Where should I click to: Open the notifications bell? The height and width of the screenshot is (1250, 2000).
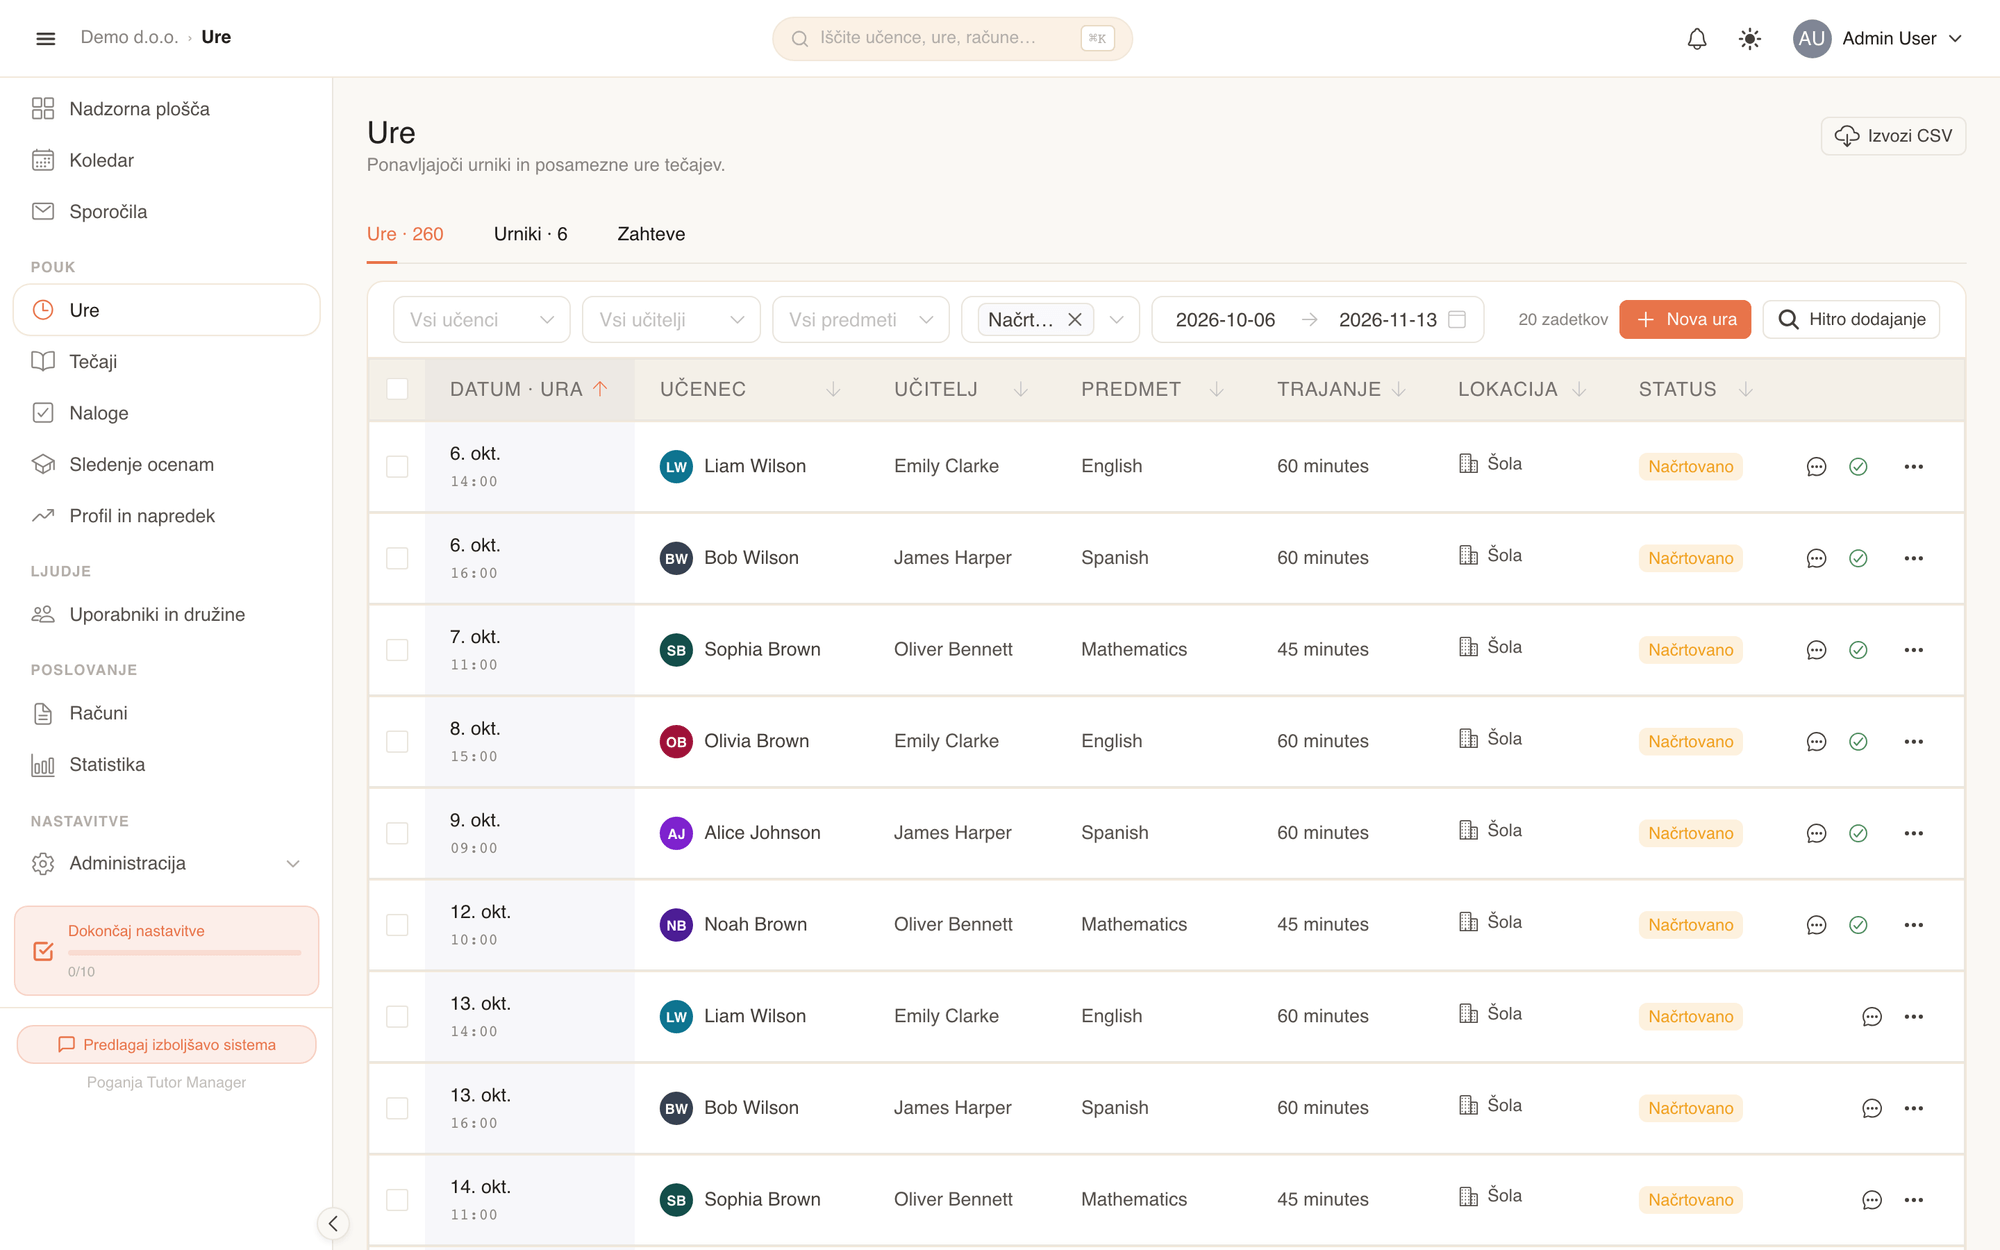coord(1697,38)
